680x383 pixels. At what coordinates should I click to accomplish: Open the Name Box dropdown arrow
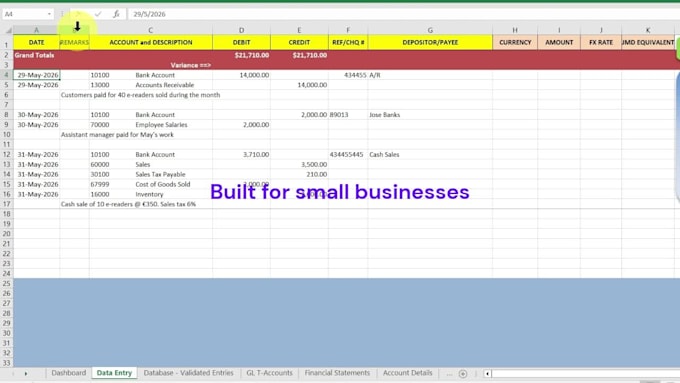click(49, 14)
